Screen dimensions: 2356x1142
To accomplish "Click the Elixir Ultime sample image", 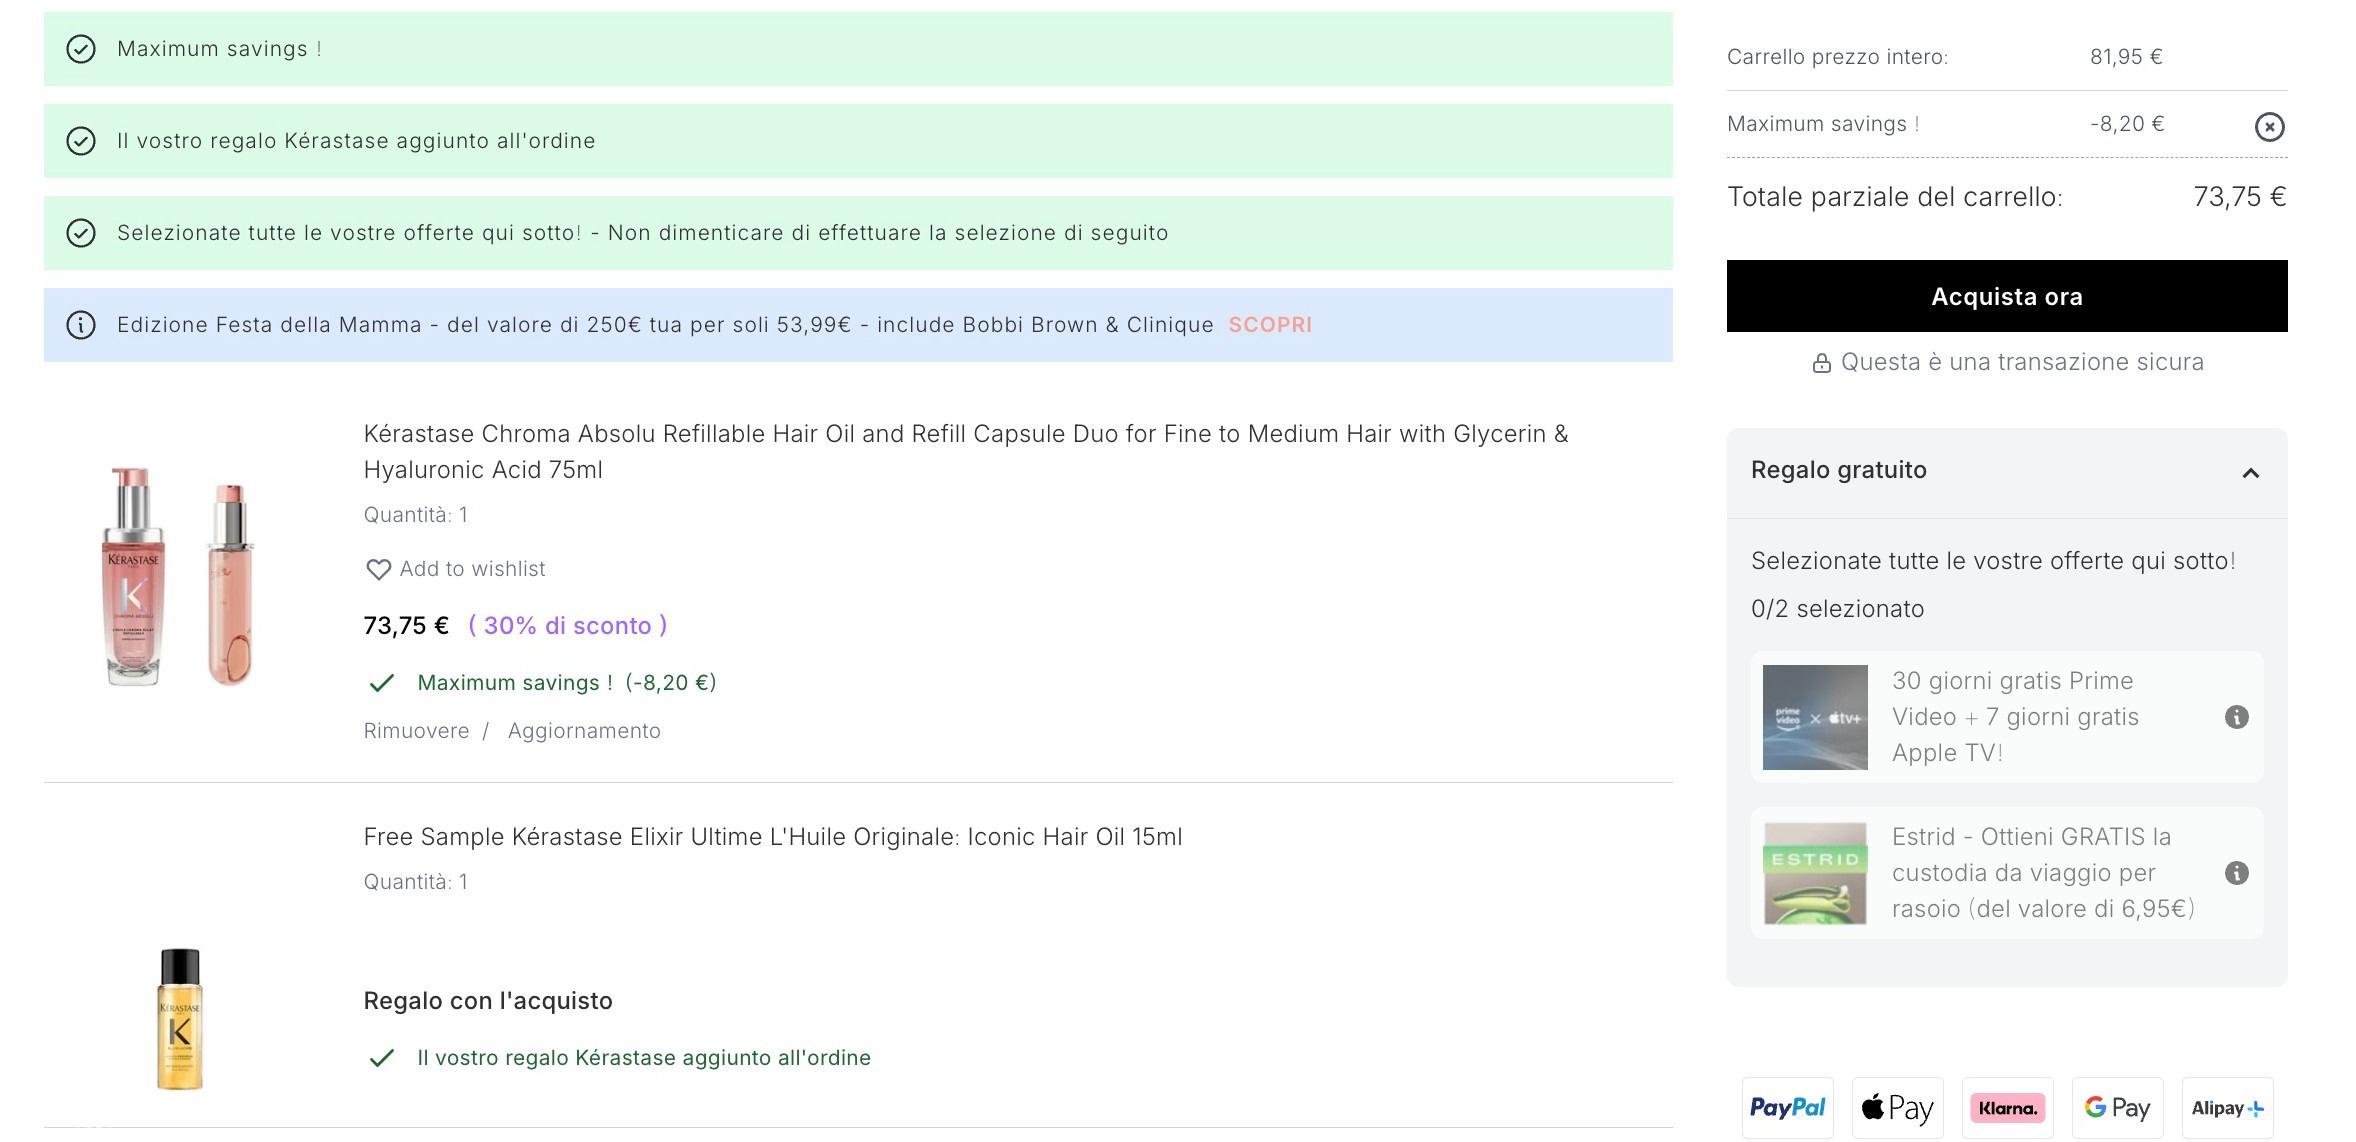I will pyautogui.click(x=180, y=1019).
